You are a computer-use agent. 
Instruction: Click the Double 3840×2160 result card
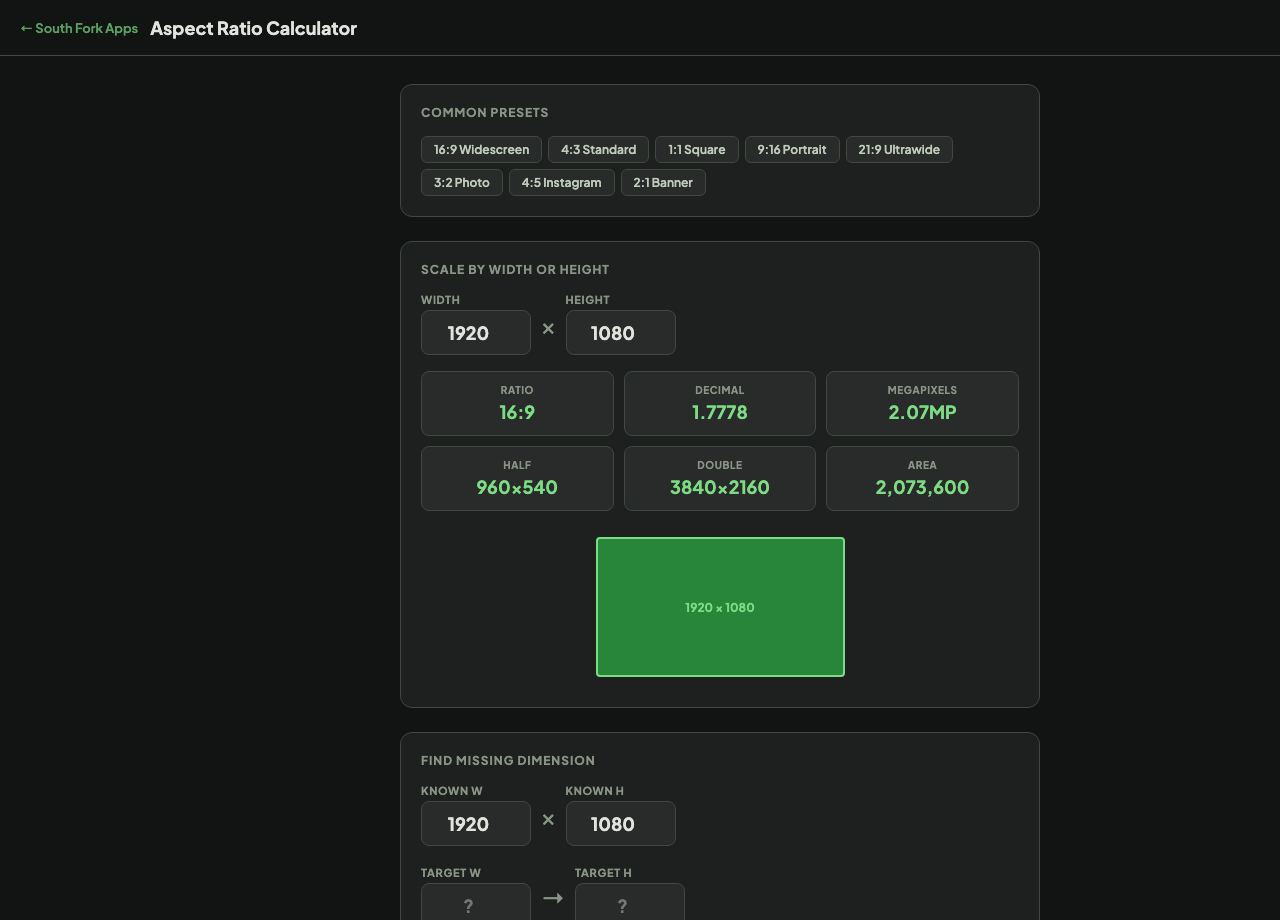coord(720,478)
